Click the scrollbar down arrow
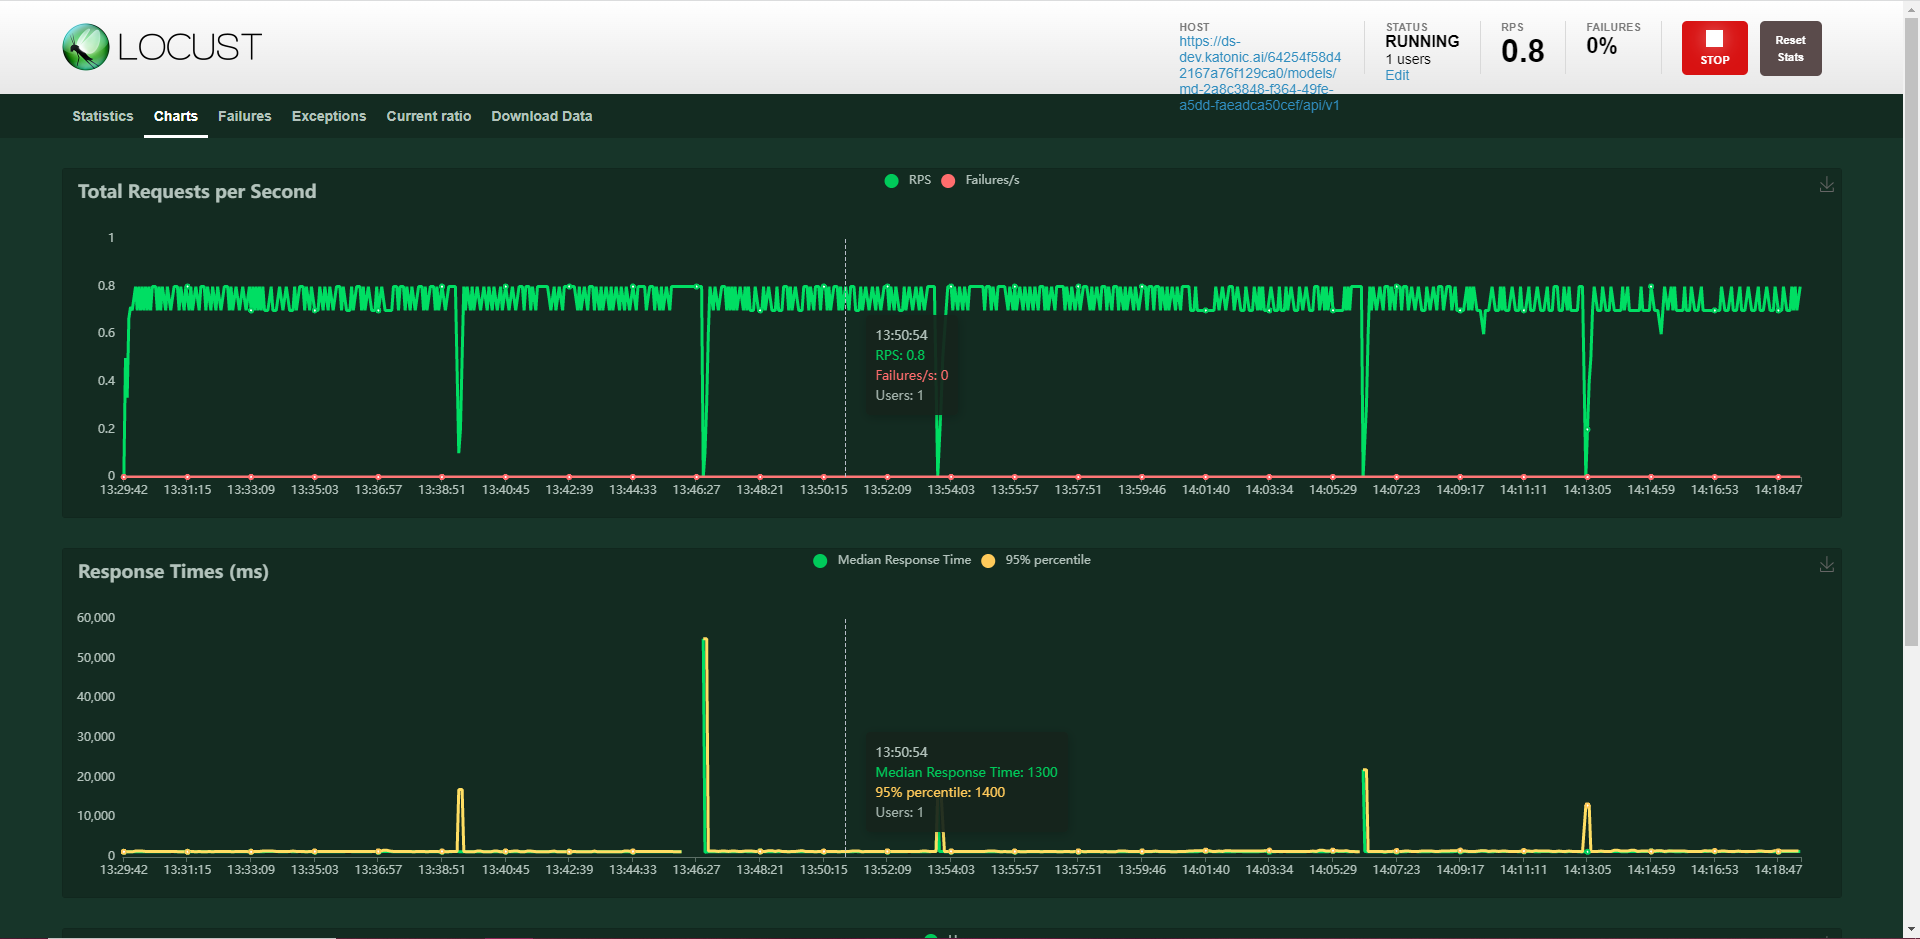 [x=1911, y=931]
